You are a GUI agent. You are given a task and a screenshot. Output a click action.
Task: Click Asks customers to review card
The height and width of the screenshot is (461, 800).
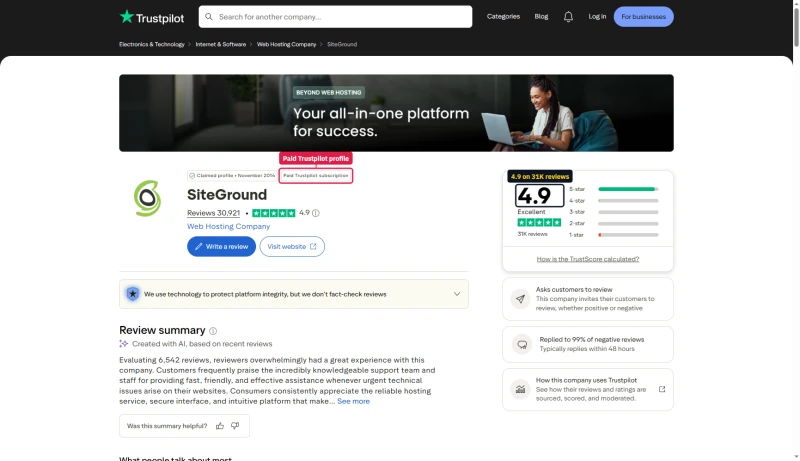click(587, 299)
